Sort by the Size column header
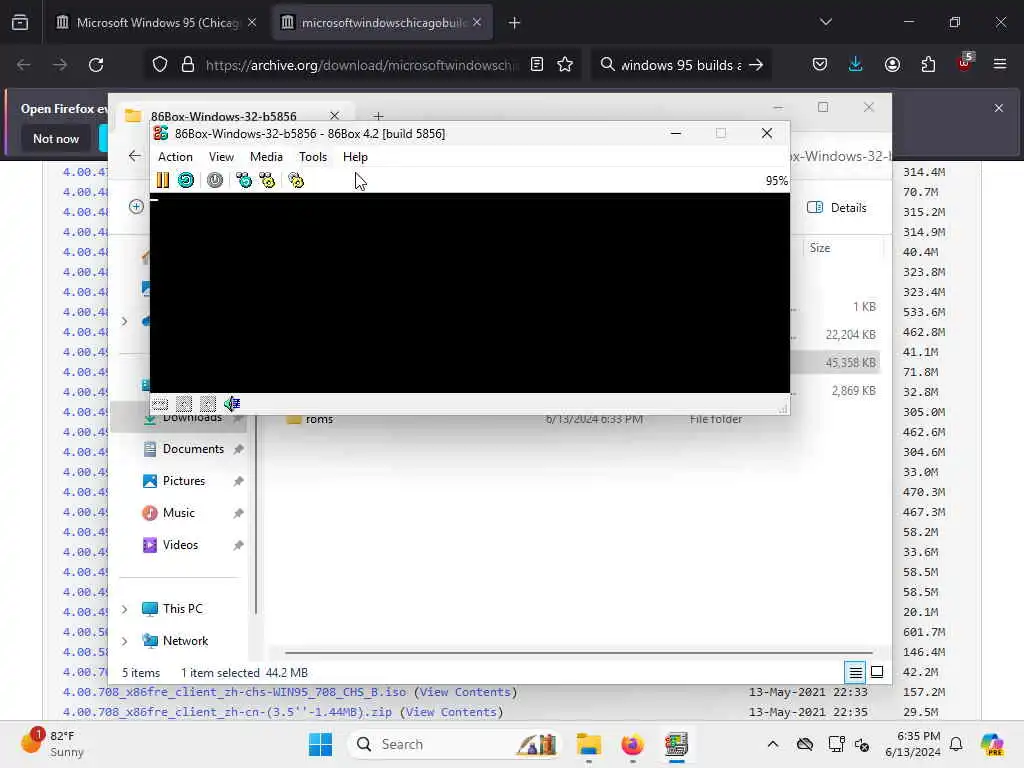The image size is (1024, 768). (820, 248)
